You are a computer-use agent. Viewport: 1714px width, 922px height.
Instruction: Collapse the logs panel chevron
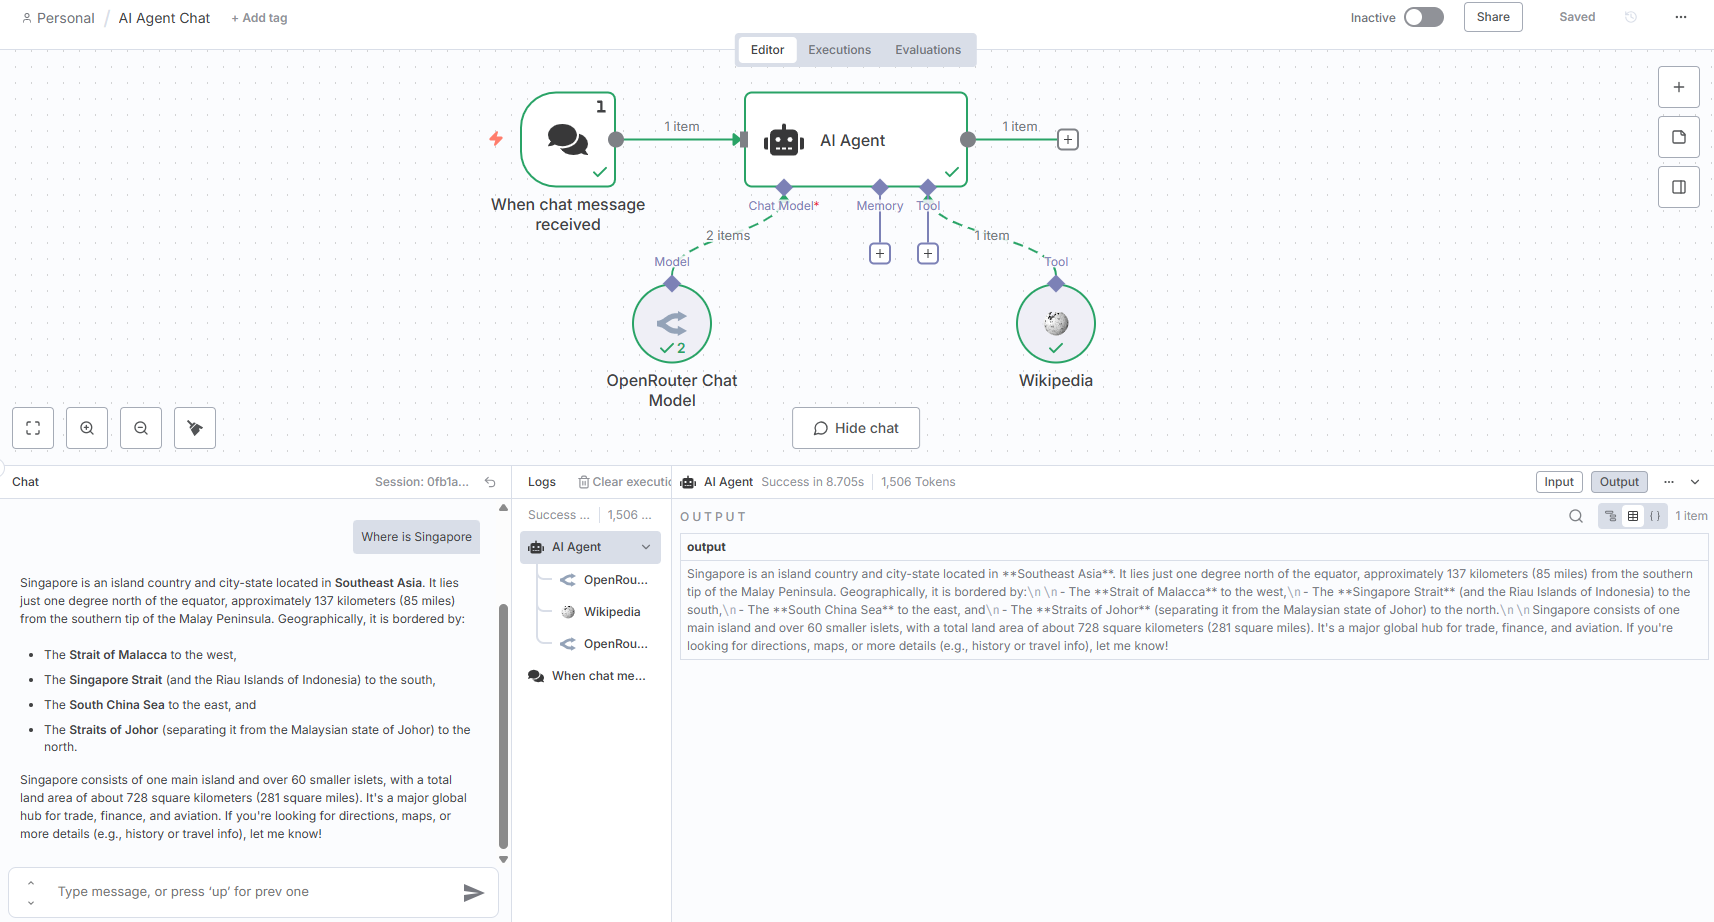point(1695,482)
